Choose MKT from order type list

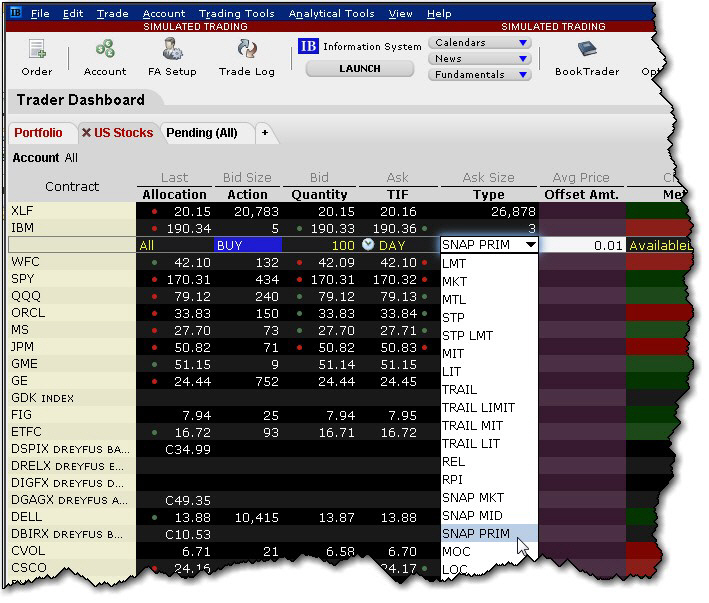(x=489, y=281)
